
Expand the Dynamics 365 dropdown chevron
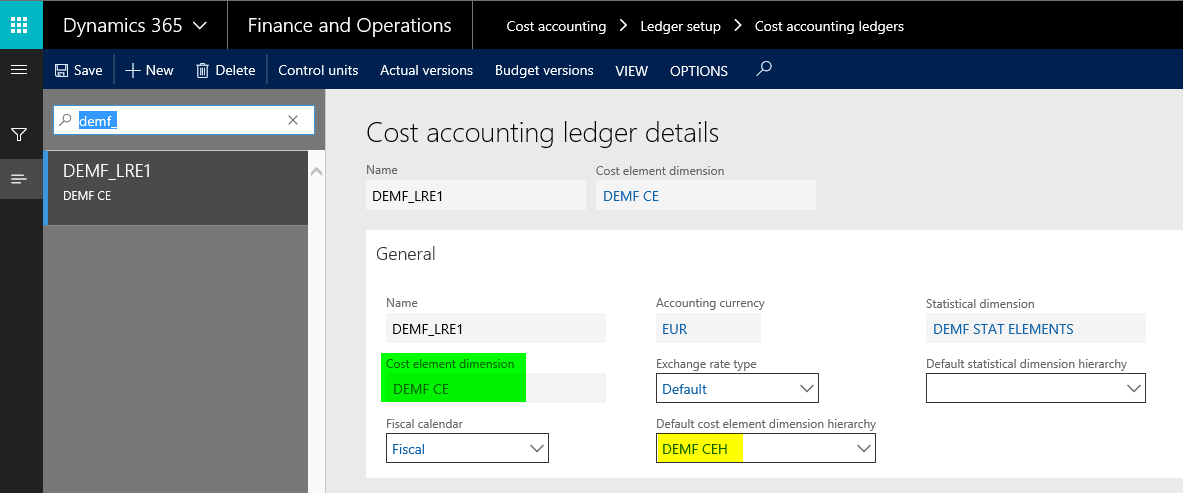click(199, 26)
